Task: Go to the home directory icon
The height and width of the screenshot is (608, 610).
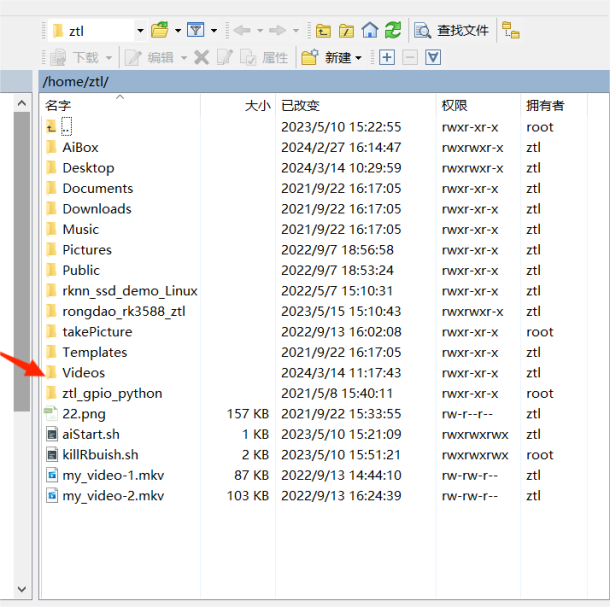Action: pos(370,30)
